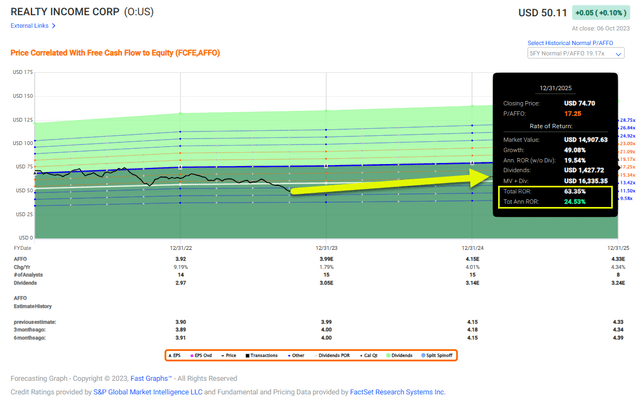Click the 26.84x multiple label
Image resolution: width=640 pixels, height=402 pixels.
coord(628,128)
